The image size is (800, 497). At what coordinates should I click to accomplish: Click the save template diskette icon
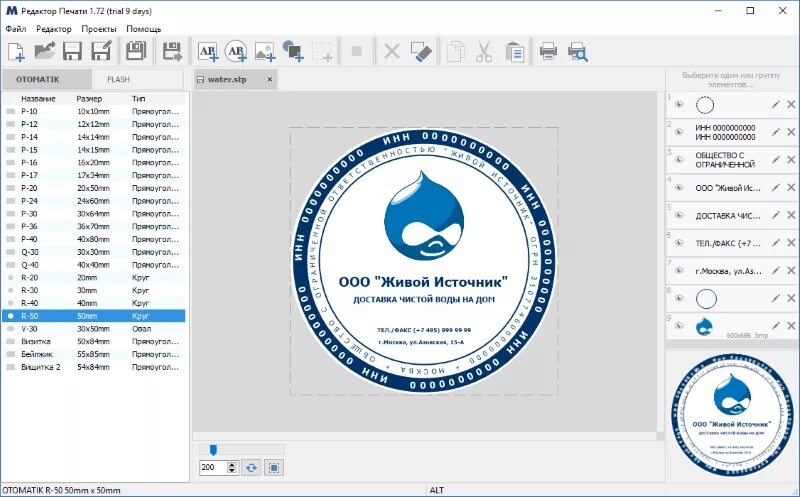tap(136, 51)
